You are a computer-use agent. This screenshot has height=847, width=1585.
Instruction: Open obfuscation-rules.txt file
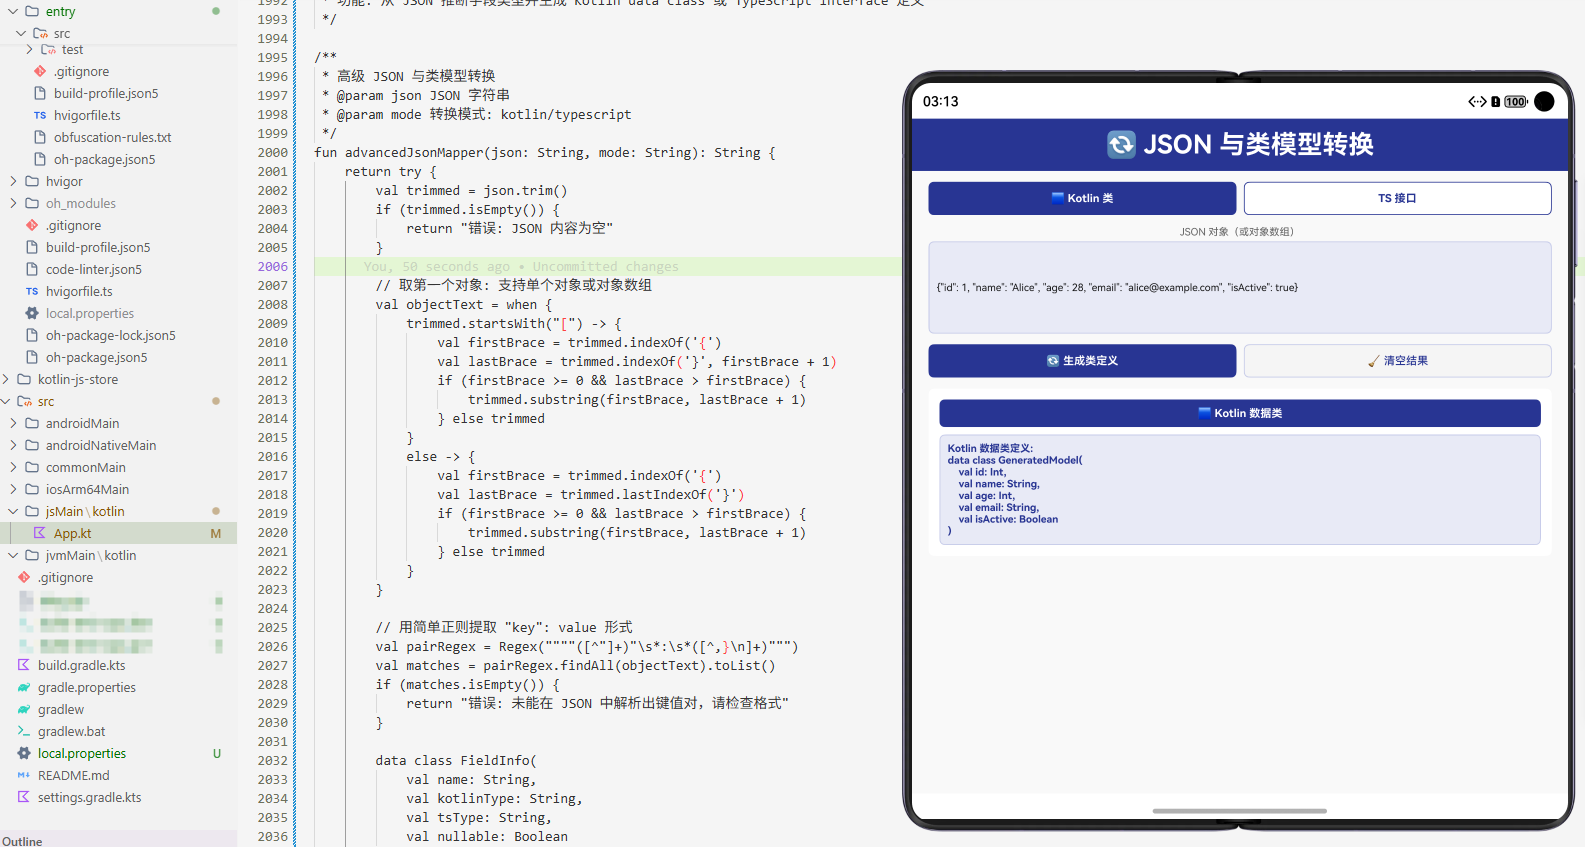(x=112, y=137)
